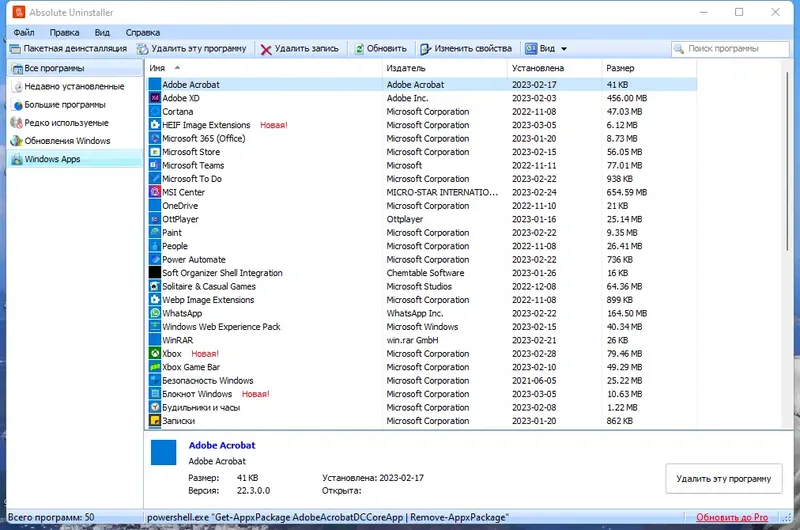800x530 pixels.
Task: Click the Solitaire & Casual Games icon
Action: [155, 286]
